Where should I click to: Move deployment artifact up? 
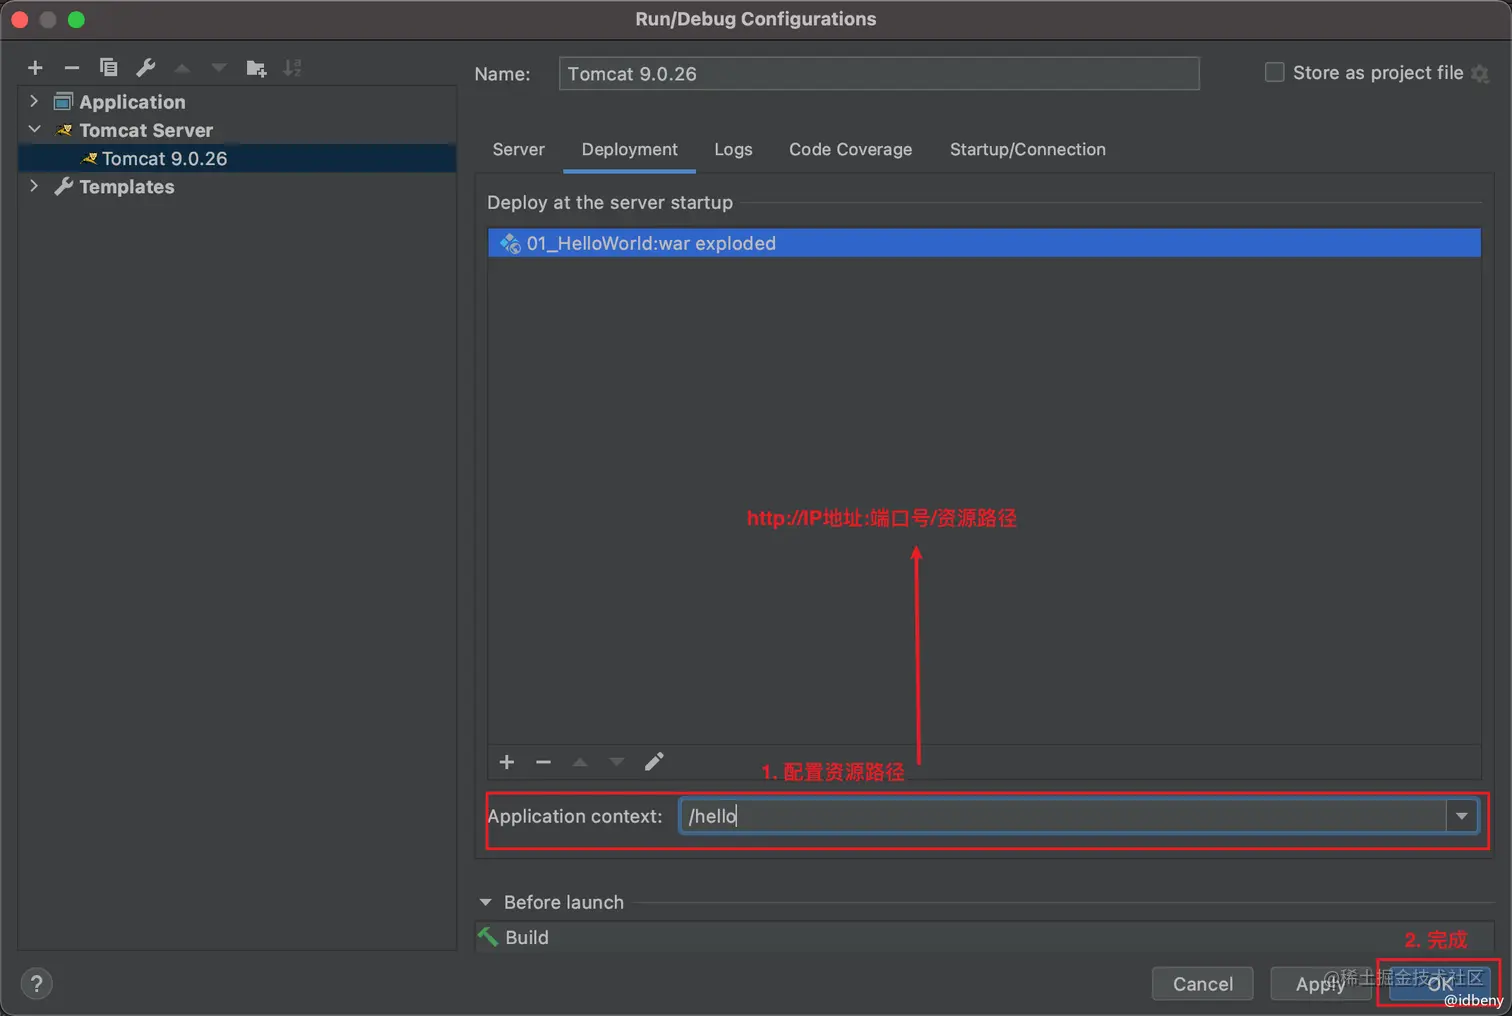click(580, 762)
